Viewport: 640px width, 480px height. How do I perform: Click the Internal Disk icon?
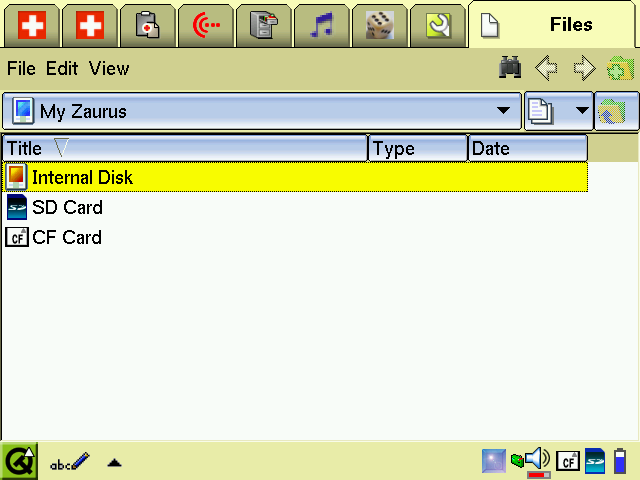[x=17, y=177]
